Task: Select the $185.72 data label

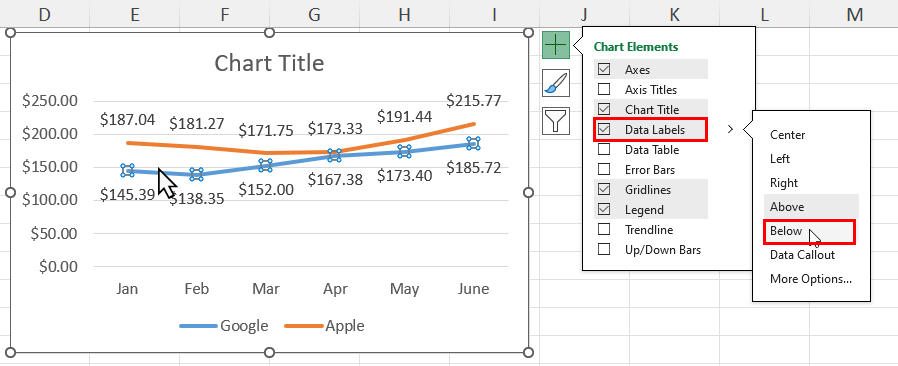Action: click(473, 168)
